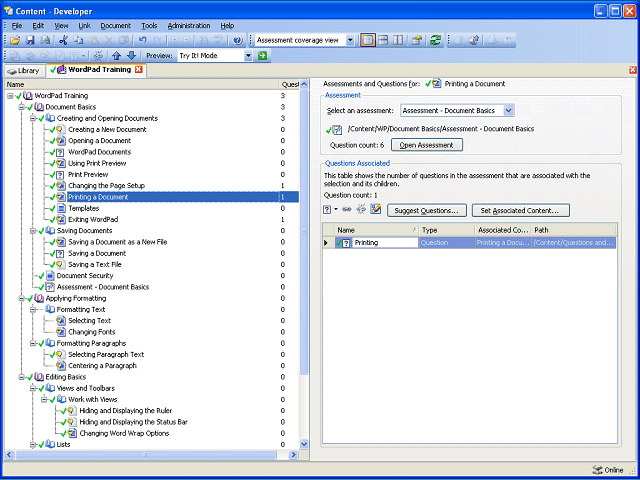640x480 pixels.
Task: Collapse the Formatting Text node
Action: point(33,310)
